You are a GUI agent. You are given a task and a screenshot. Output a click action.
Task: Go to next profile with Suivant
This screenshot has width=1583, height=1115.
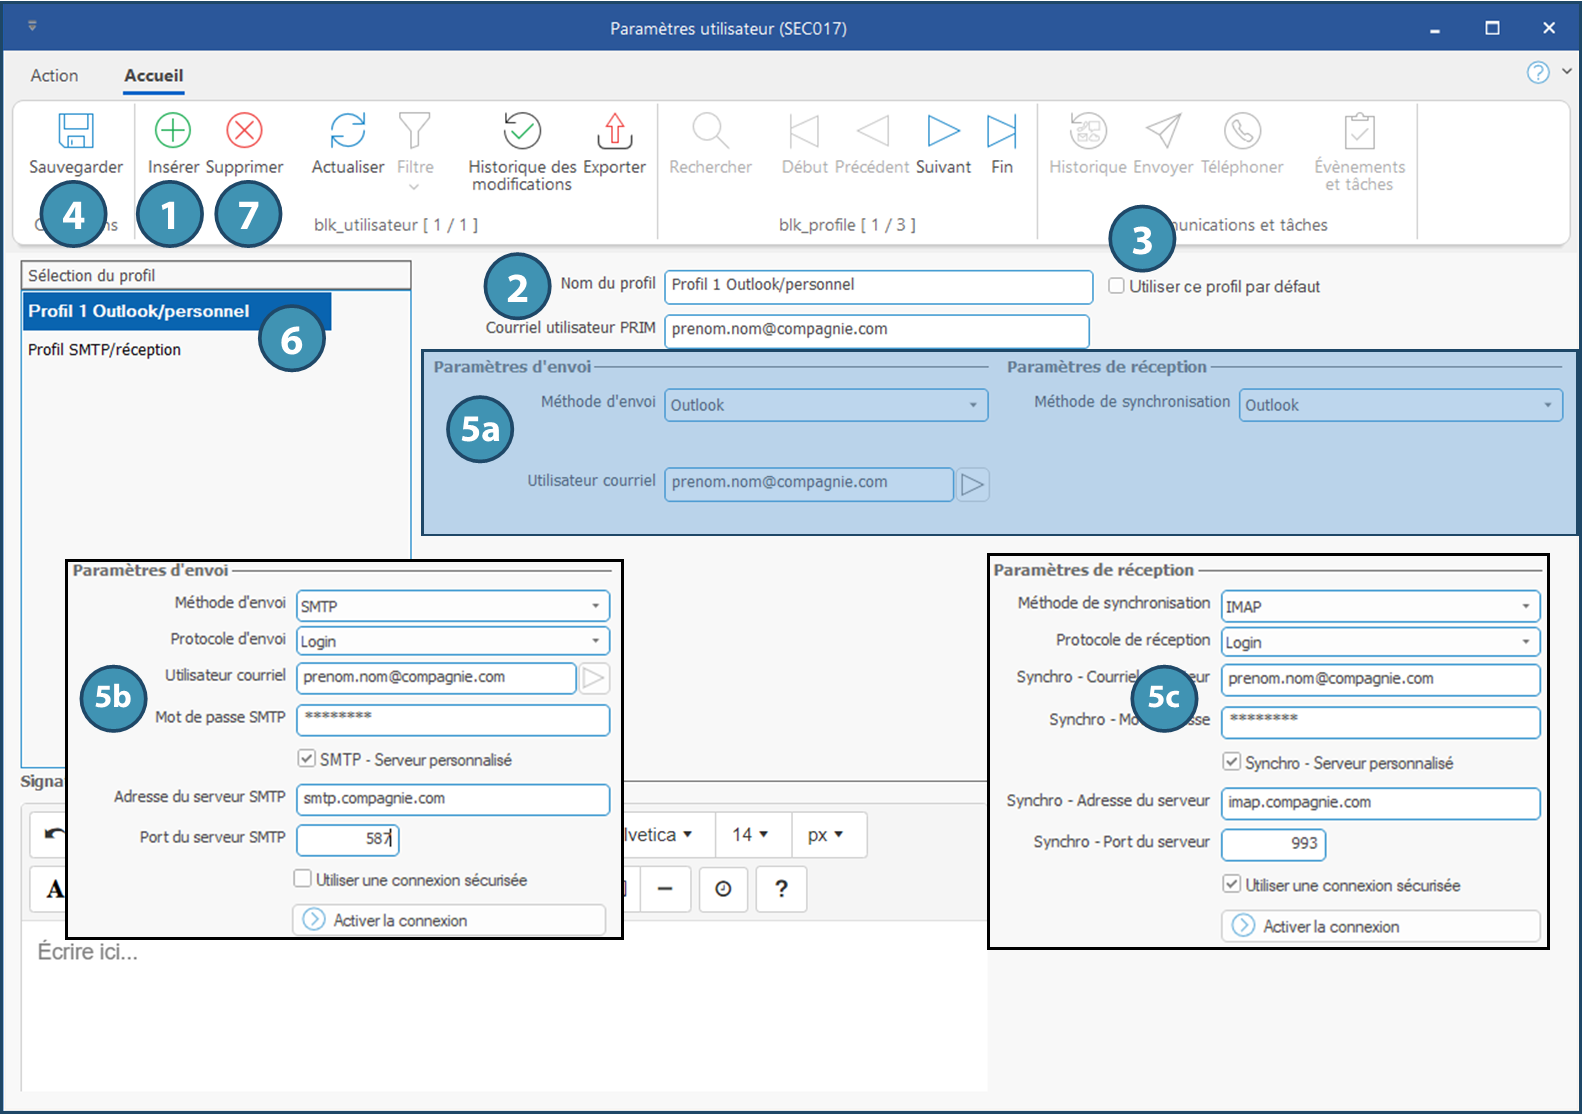coord(943,131)
